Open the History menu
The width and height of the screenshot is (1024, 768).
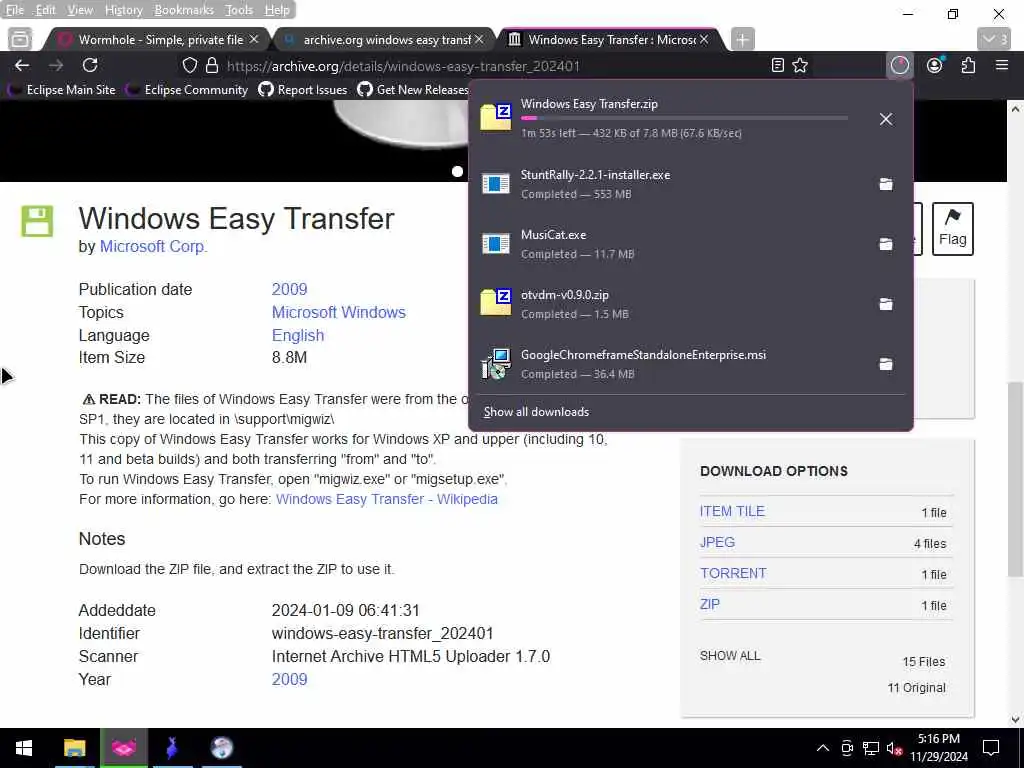tap(123, 10)
